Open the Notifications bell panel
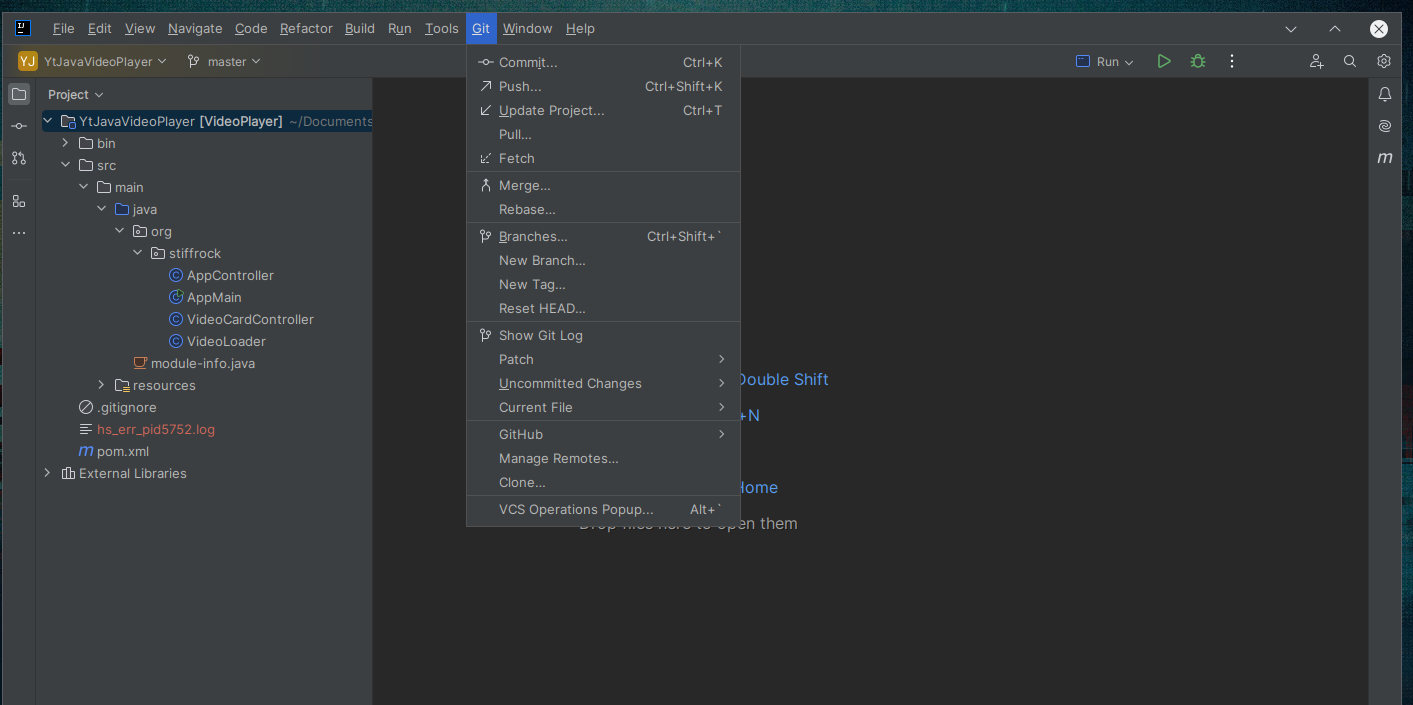 (x=1385, y=94)
